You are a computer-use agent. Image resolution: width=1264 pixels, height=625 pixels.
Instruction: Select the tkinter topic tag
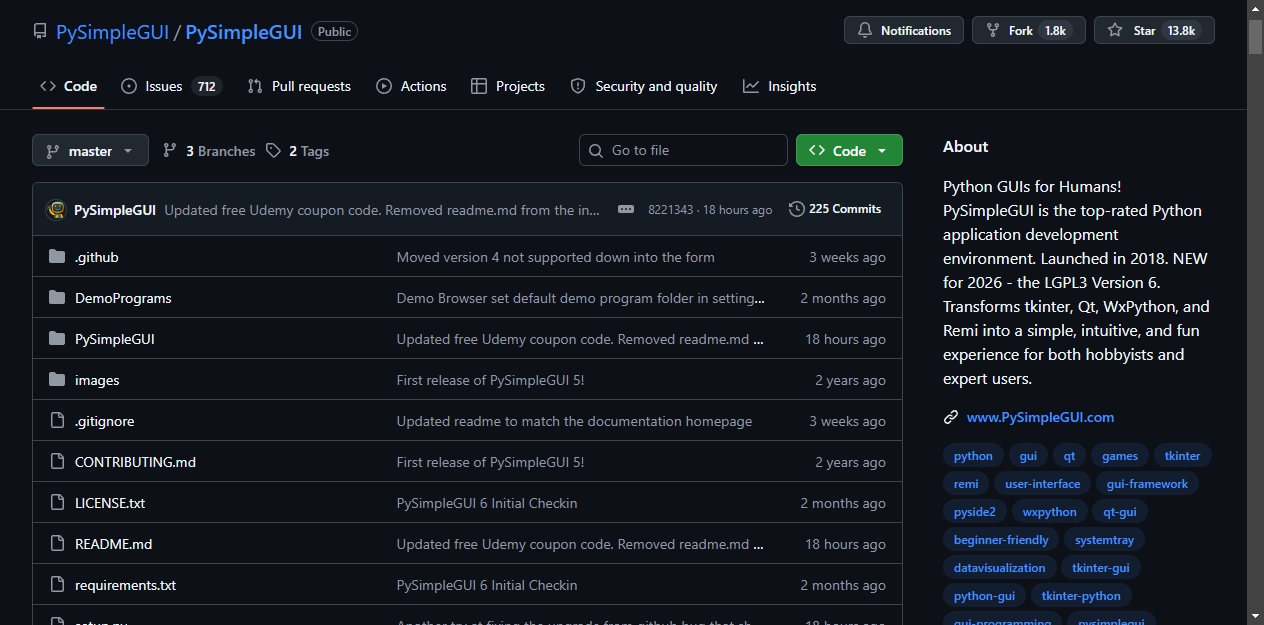(1182, 456)
